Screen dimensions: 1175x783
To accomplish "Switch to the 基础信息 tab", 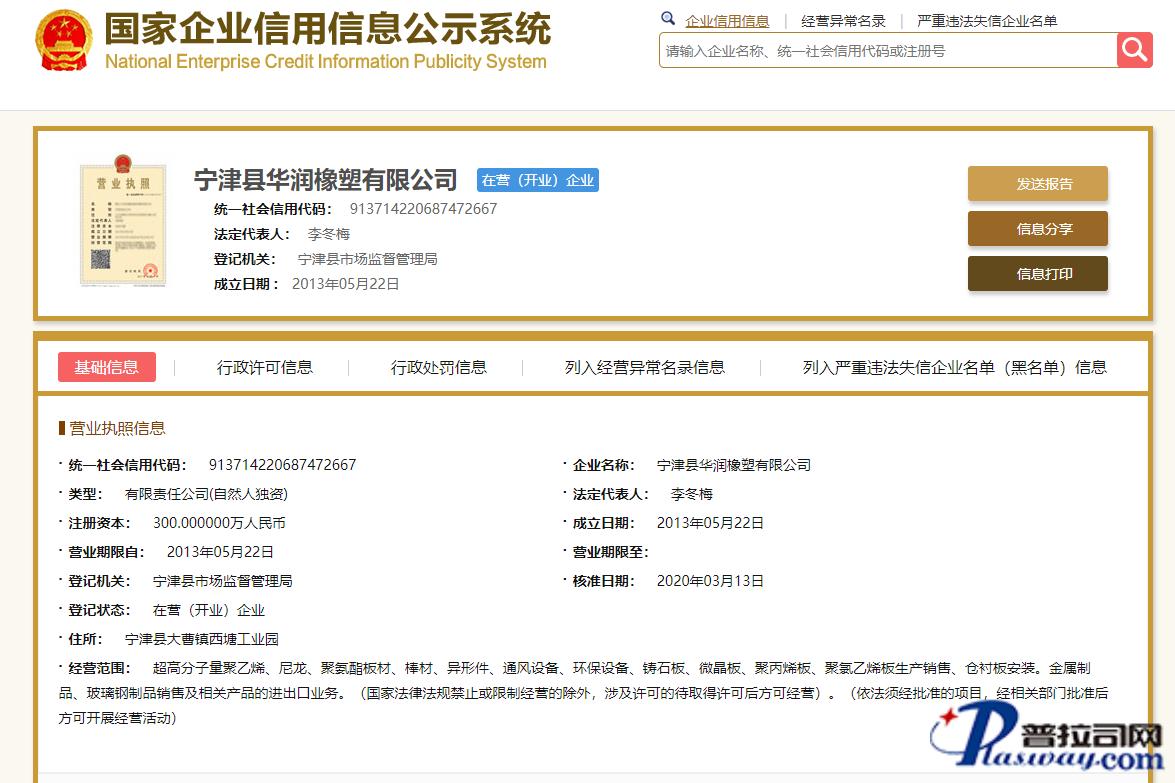I will (107, 367).
